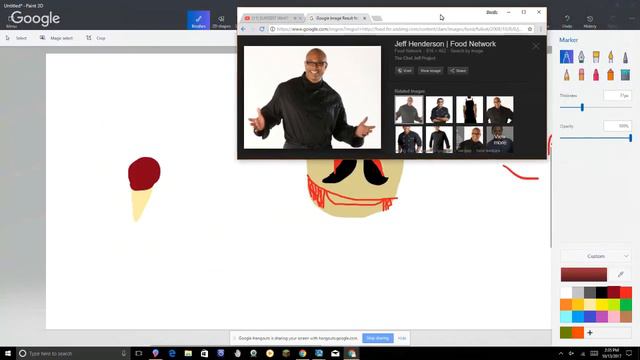Click the Share button
Screen dimensions: 640x360
click(458, 71)
